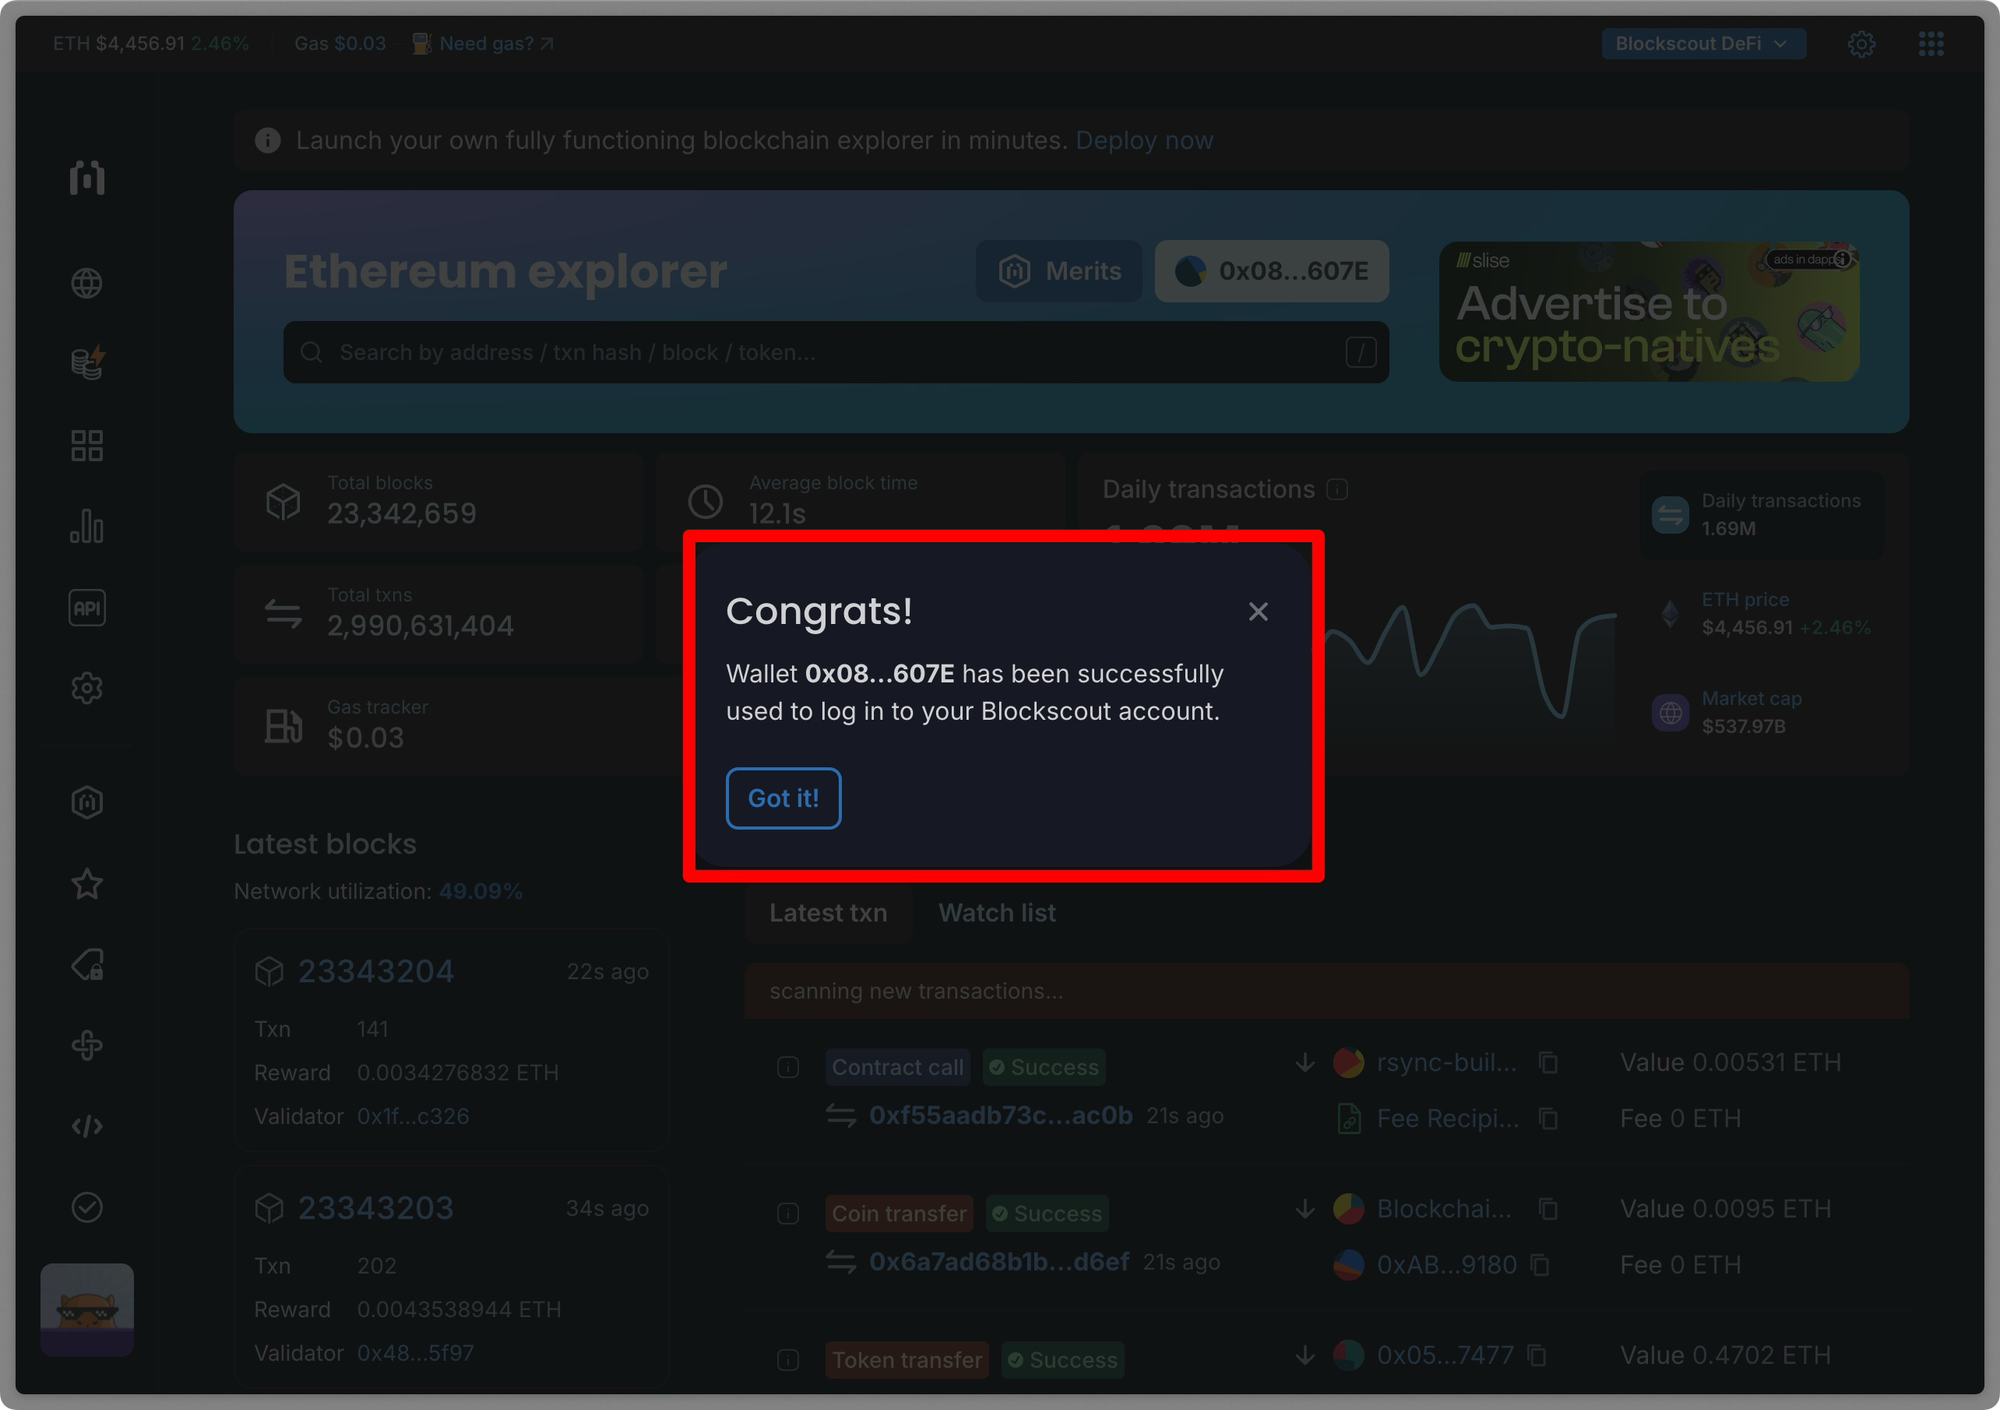The height and width of the screenshot is (1410, 2000).
Task: Open block 23343203
Action: (376, 1208)
